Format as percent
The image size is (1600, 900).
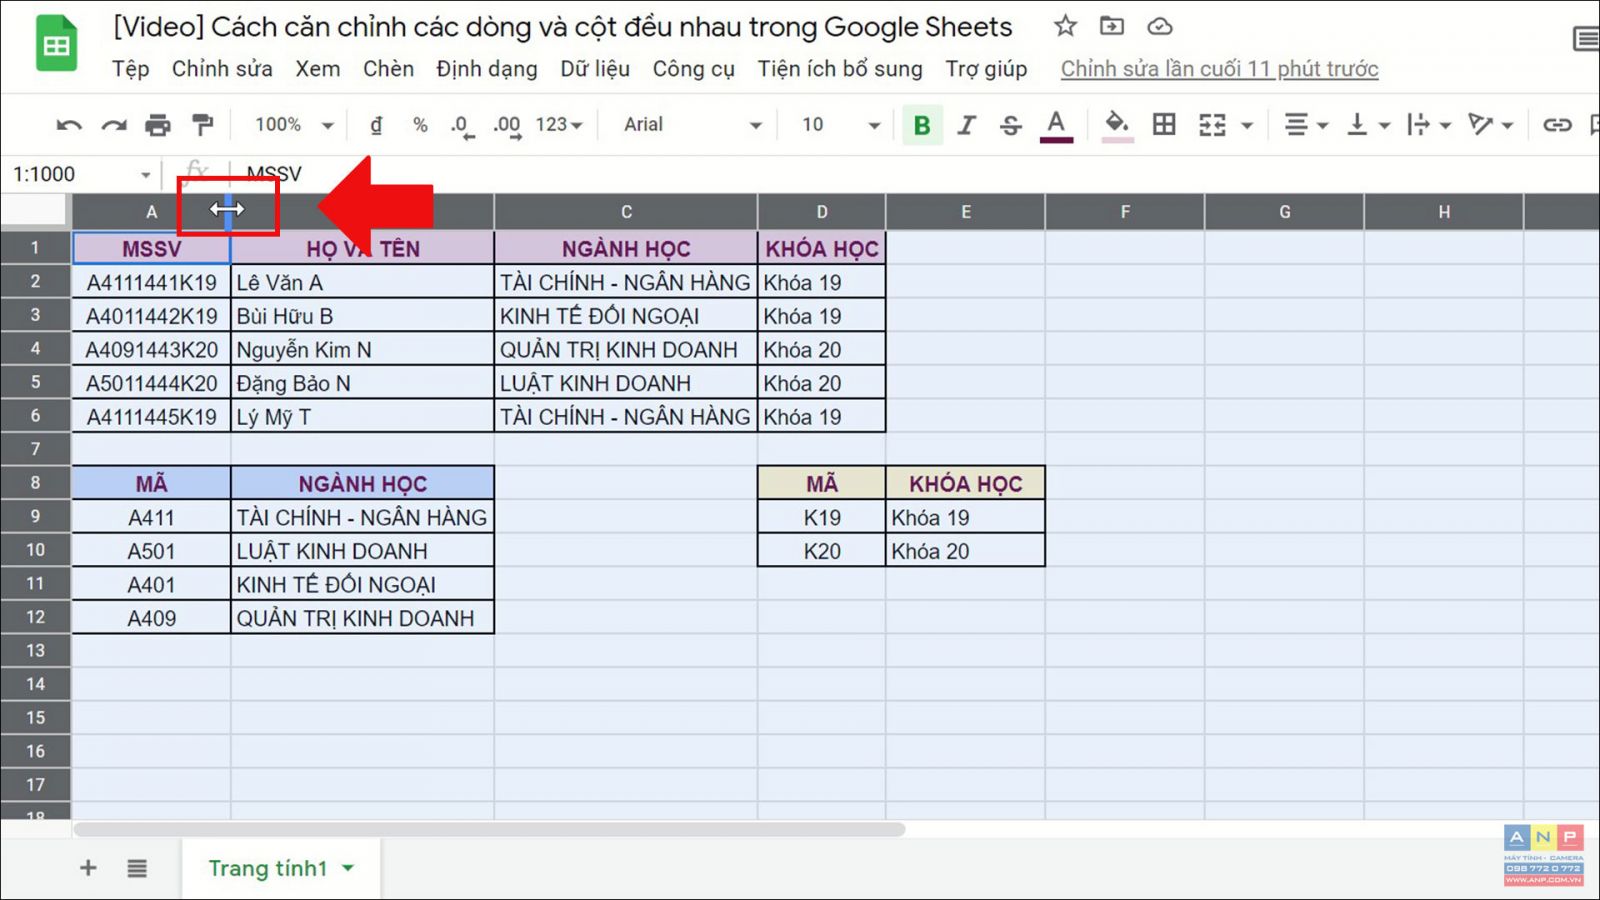pyautogui.click(x=420, y=125)
